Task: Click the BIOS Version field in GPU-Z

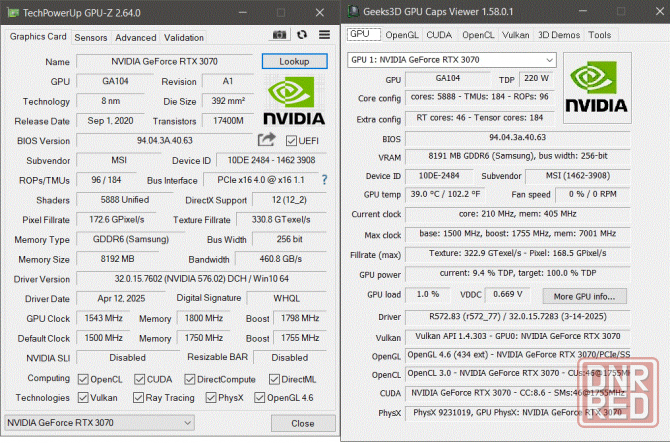Action: tap(165, 141)
